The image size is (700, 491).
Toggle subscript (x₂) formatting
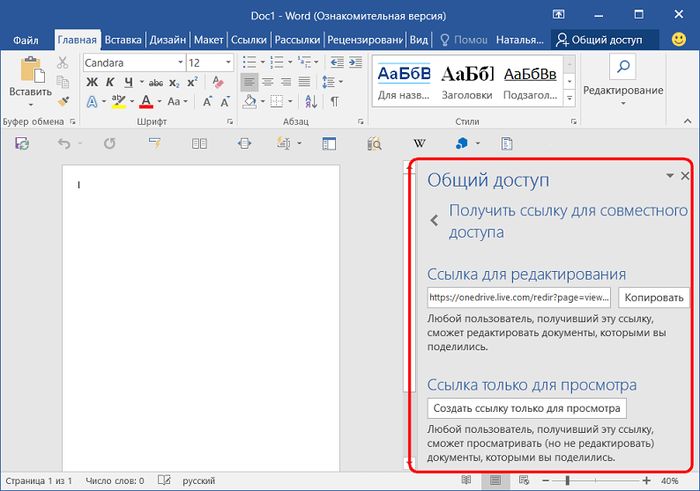(x=174, y=82)
